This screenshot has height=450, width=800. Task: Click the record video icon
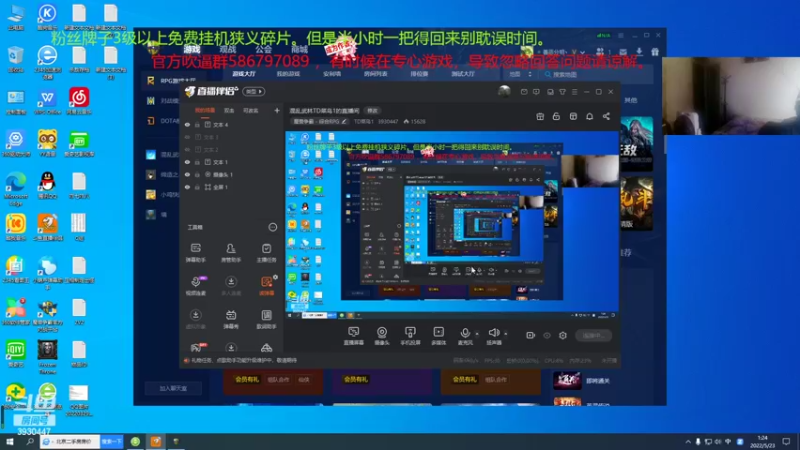[x=531, y=335]
